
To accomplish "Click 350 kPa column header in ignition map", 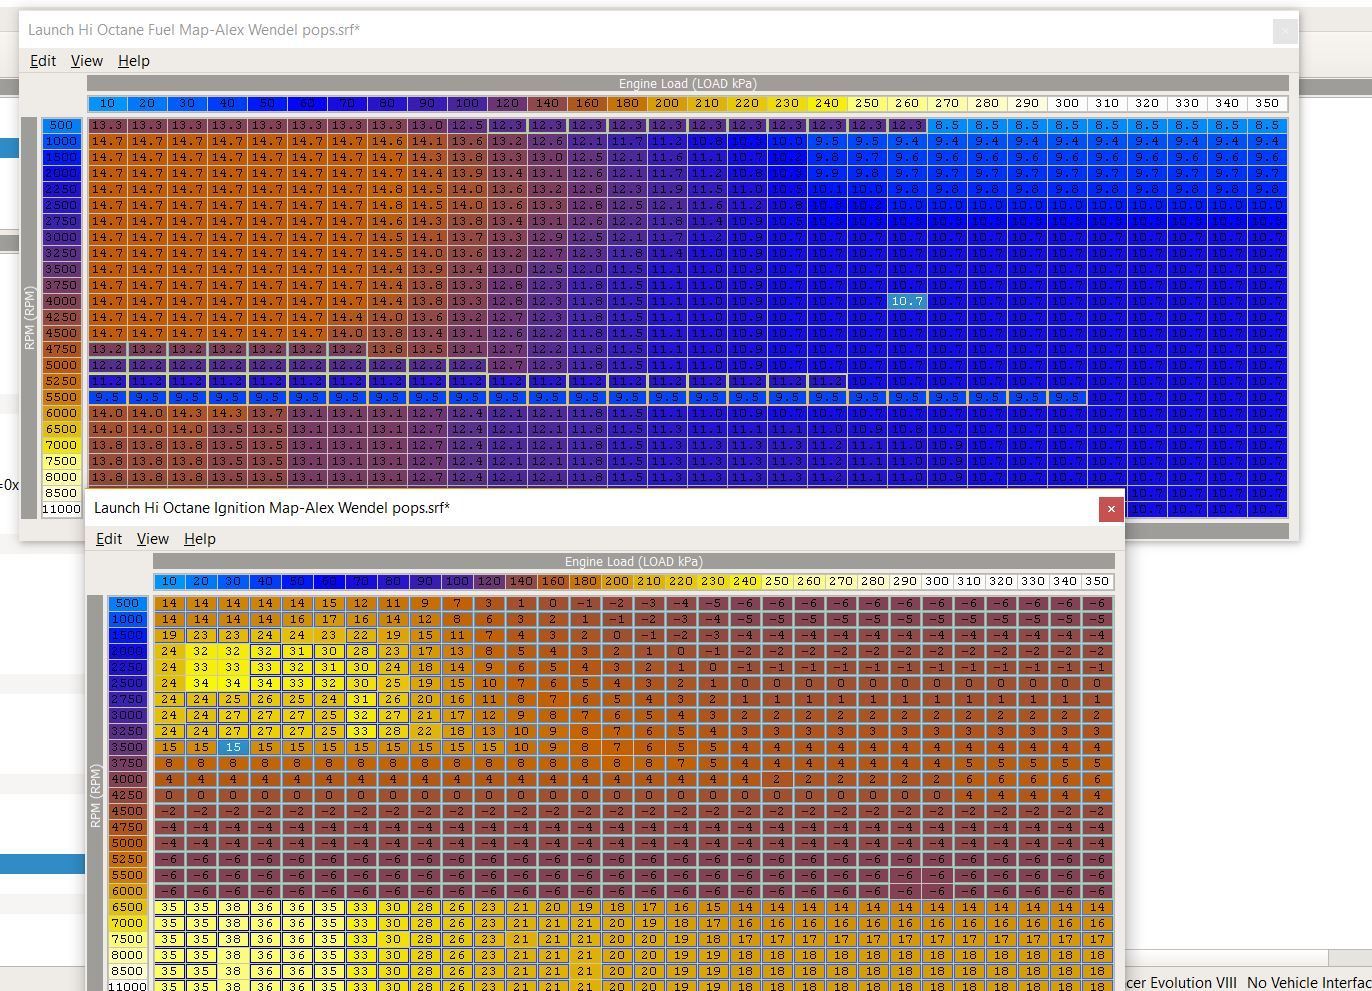I will 1097,581.
